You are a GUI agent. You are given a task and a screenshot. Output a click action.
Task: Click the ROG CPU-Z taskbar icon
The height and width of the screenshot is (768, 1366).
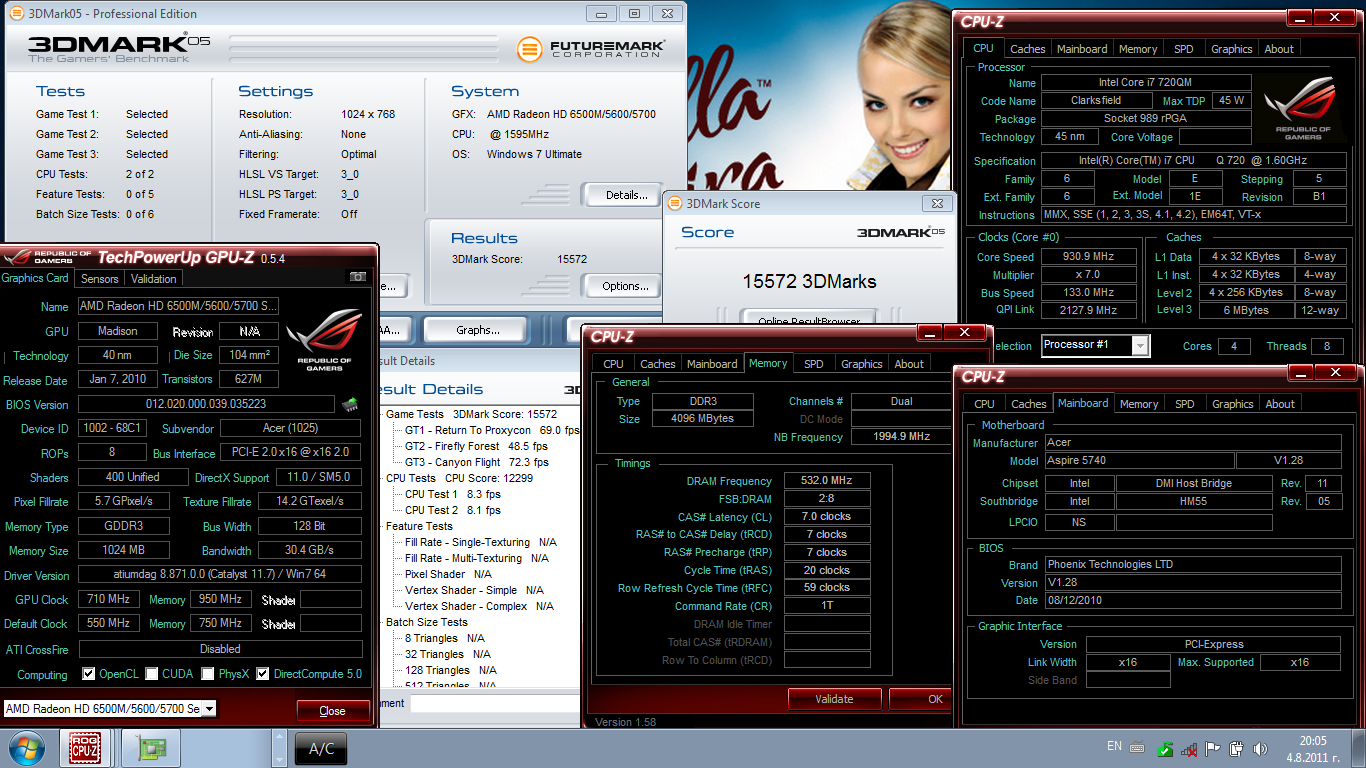point(85,748)
